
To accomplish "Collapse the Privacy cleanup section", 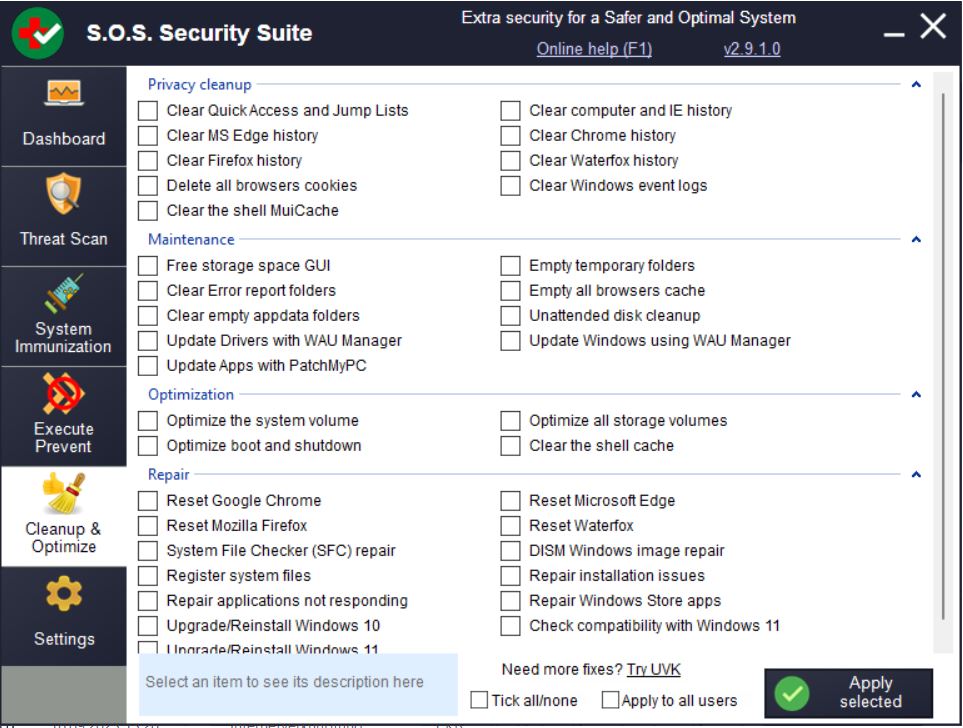I will [x=916, y=85].
